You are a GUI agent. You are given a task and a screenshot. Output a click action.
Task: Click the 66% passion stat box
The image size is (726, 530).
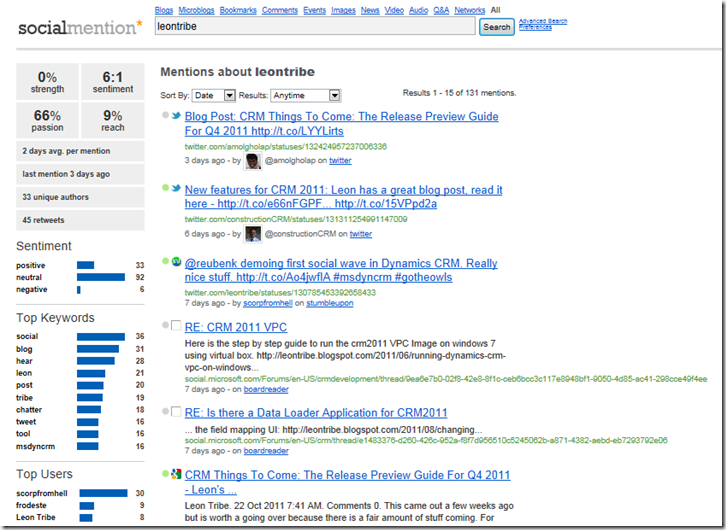[x=47, y=120]
